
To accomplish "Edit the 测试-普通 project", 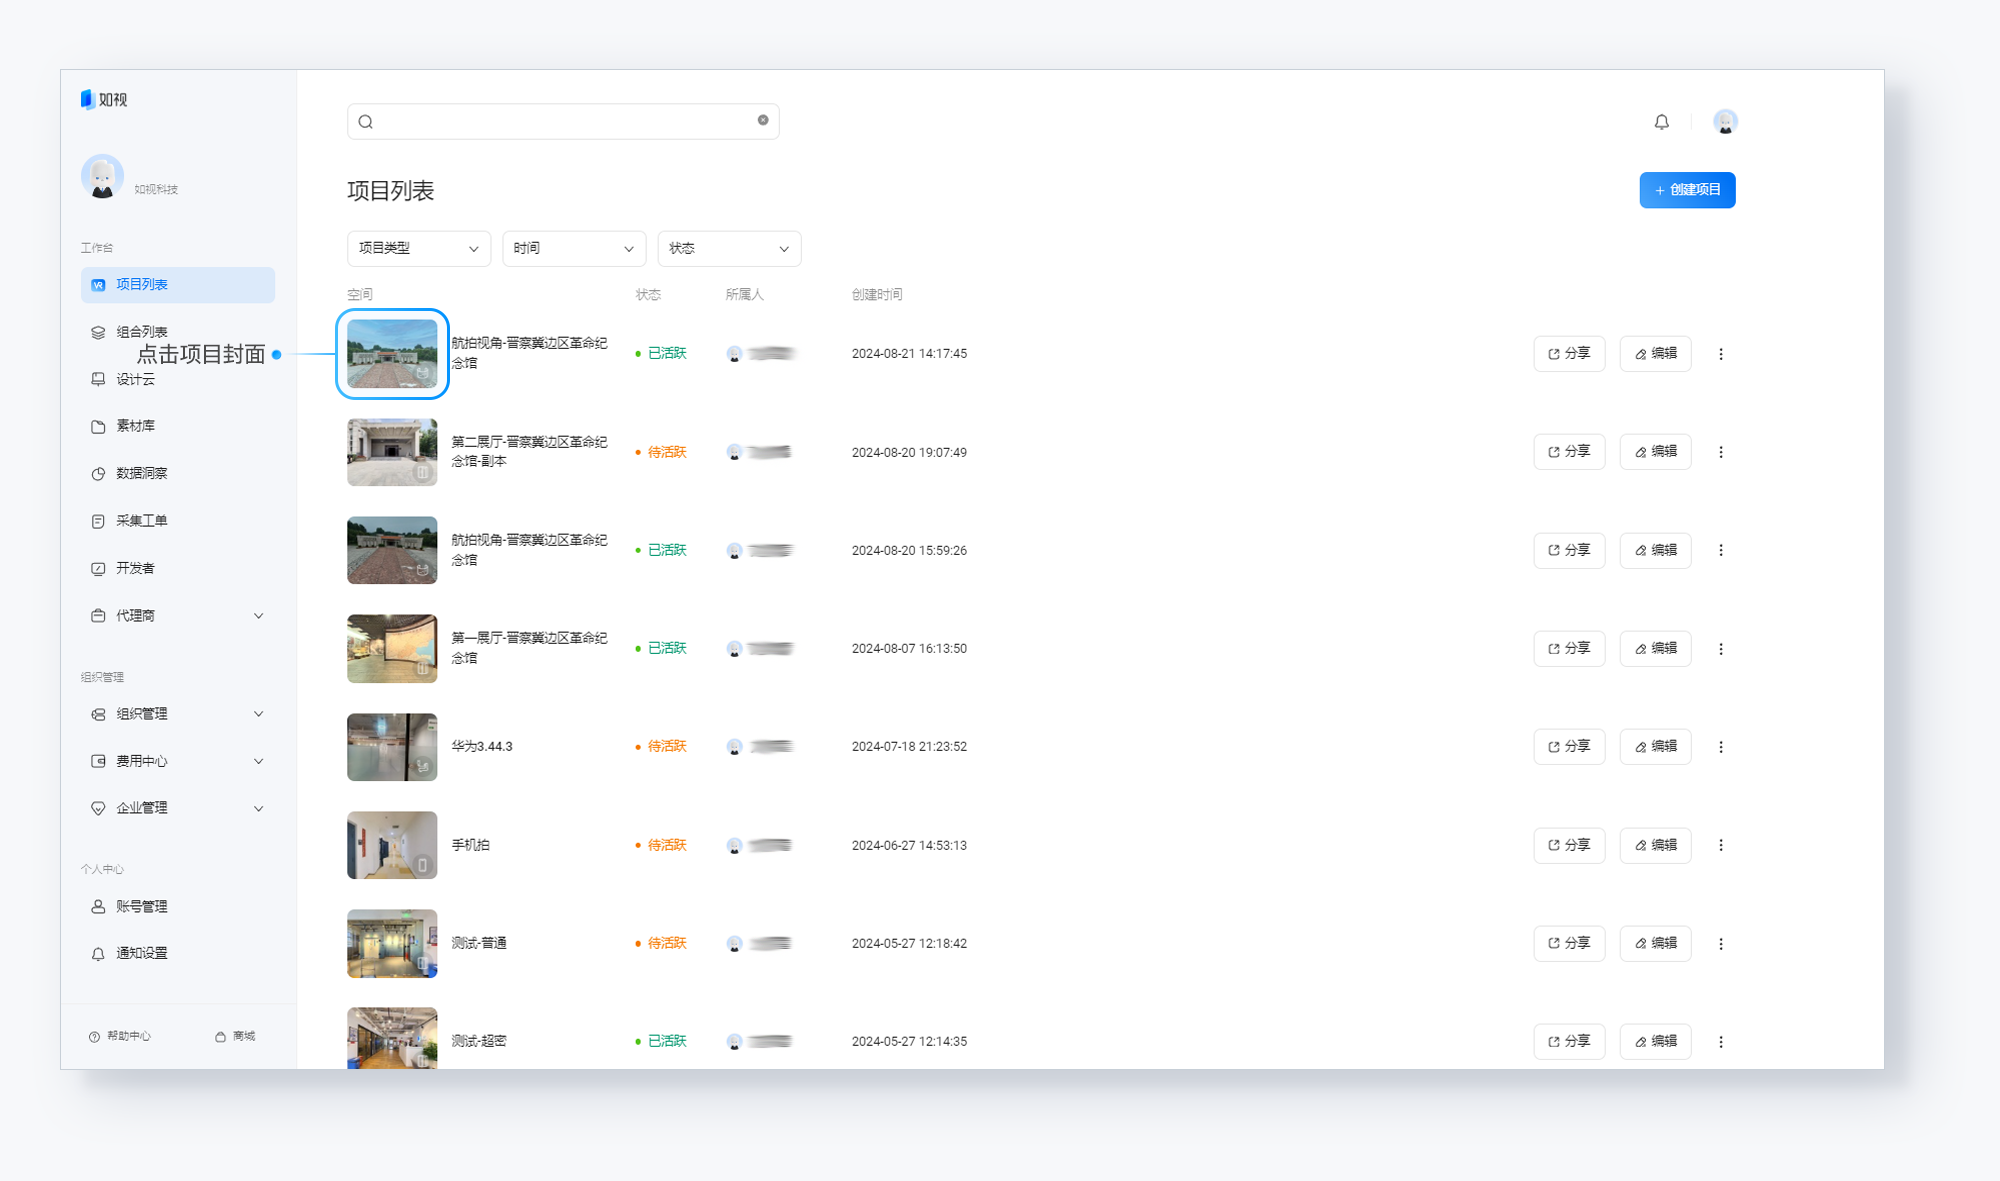I will coord(1655,944).
